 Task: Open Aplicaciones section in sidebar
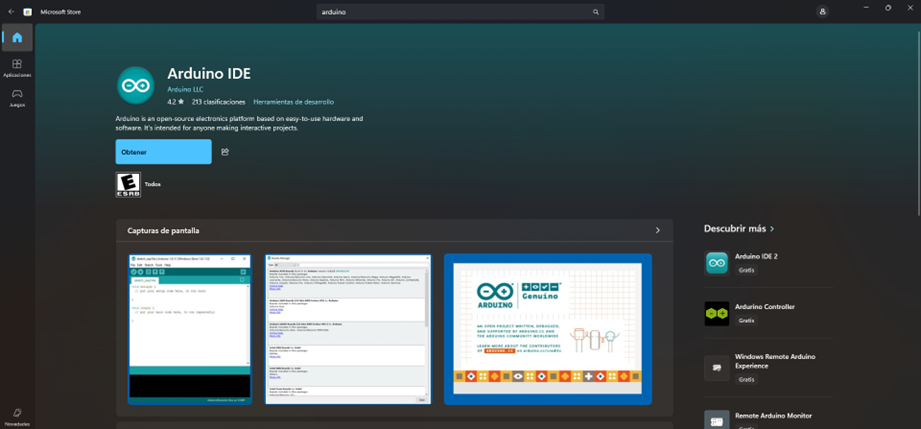point(17,68)
